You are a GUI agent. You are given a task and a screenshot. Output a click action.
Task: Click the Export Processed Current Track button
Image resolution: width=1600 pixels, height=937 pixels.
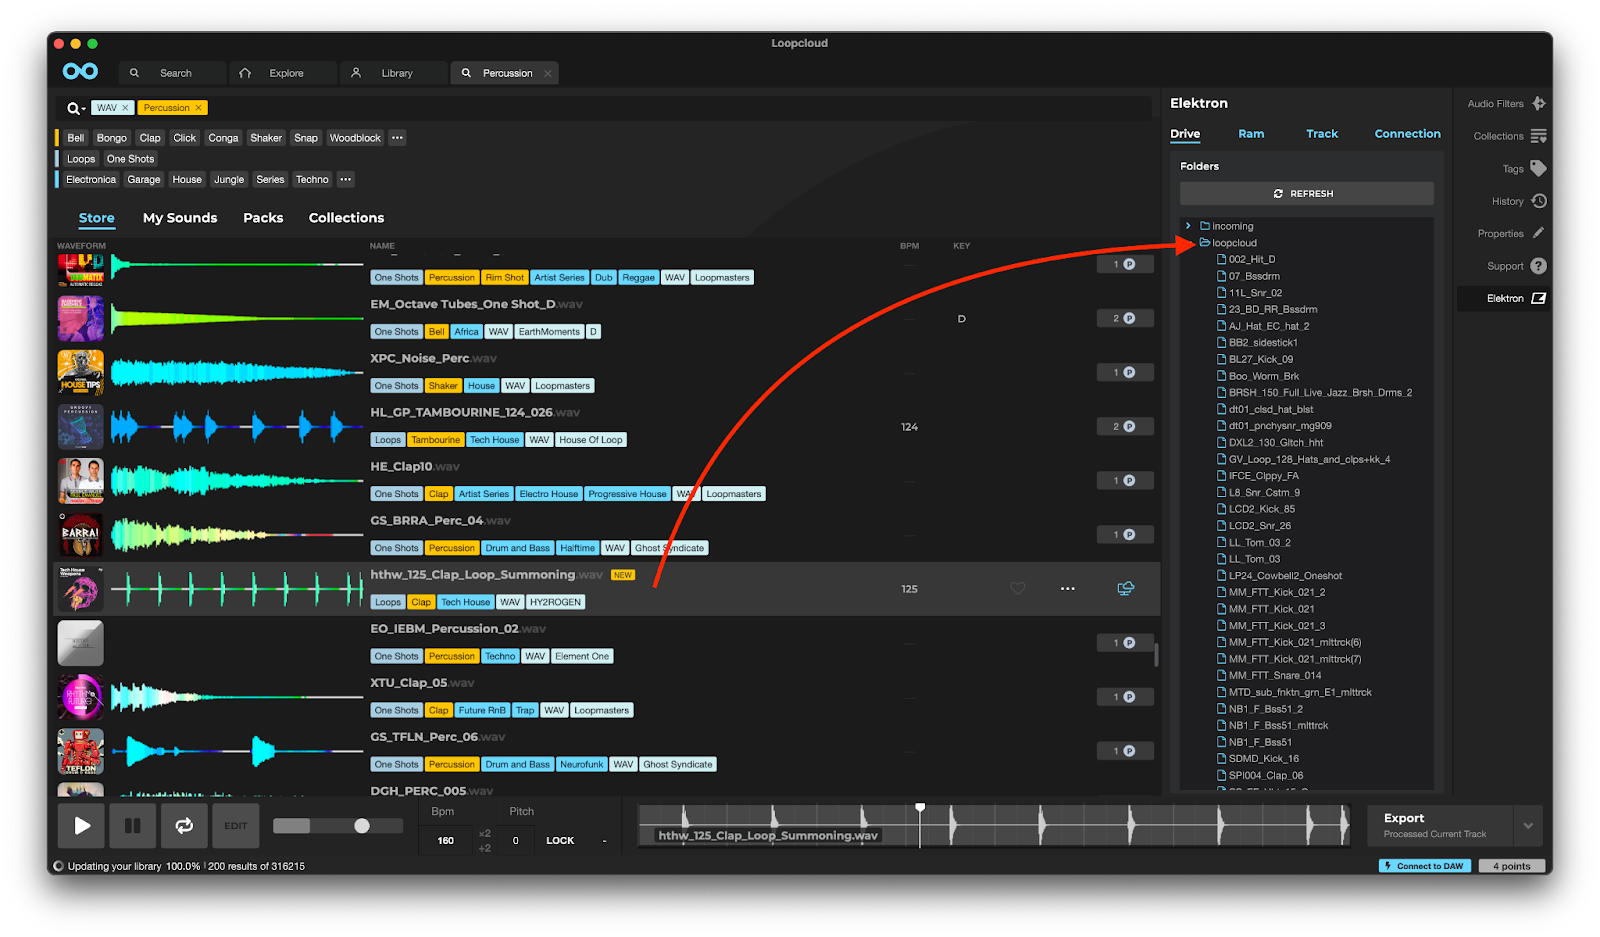(x=1440, y=826)
